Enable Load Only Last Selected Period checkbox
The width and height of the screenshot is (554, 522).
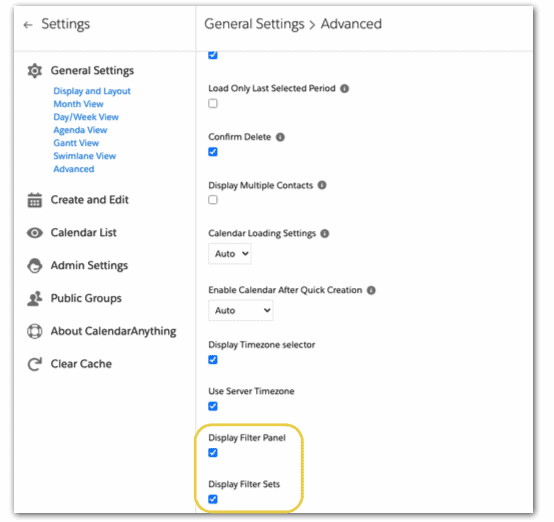coord(213,104)
